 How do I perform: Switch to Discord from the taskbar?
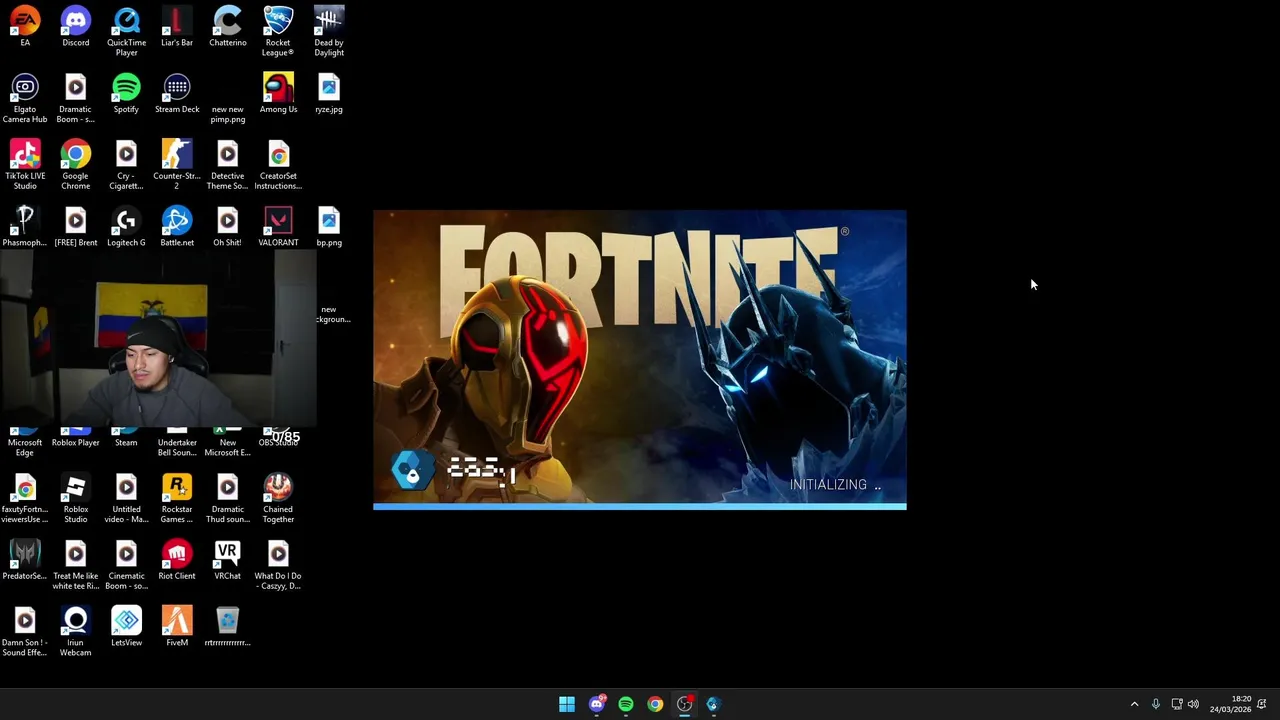[597, 704]
